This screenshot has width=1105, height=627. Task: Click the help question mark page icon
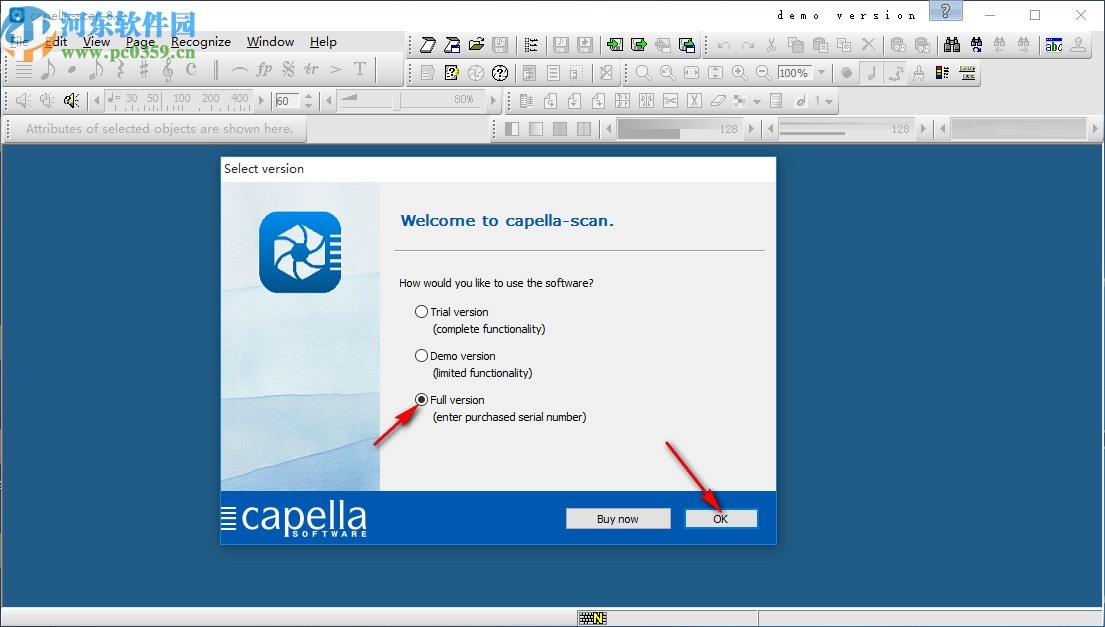click(x=452, y=73)
